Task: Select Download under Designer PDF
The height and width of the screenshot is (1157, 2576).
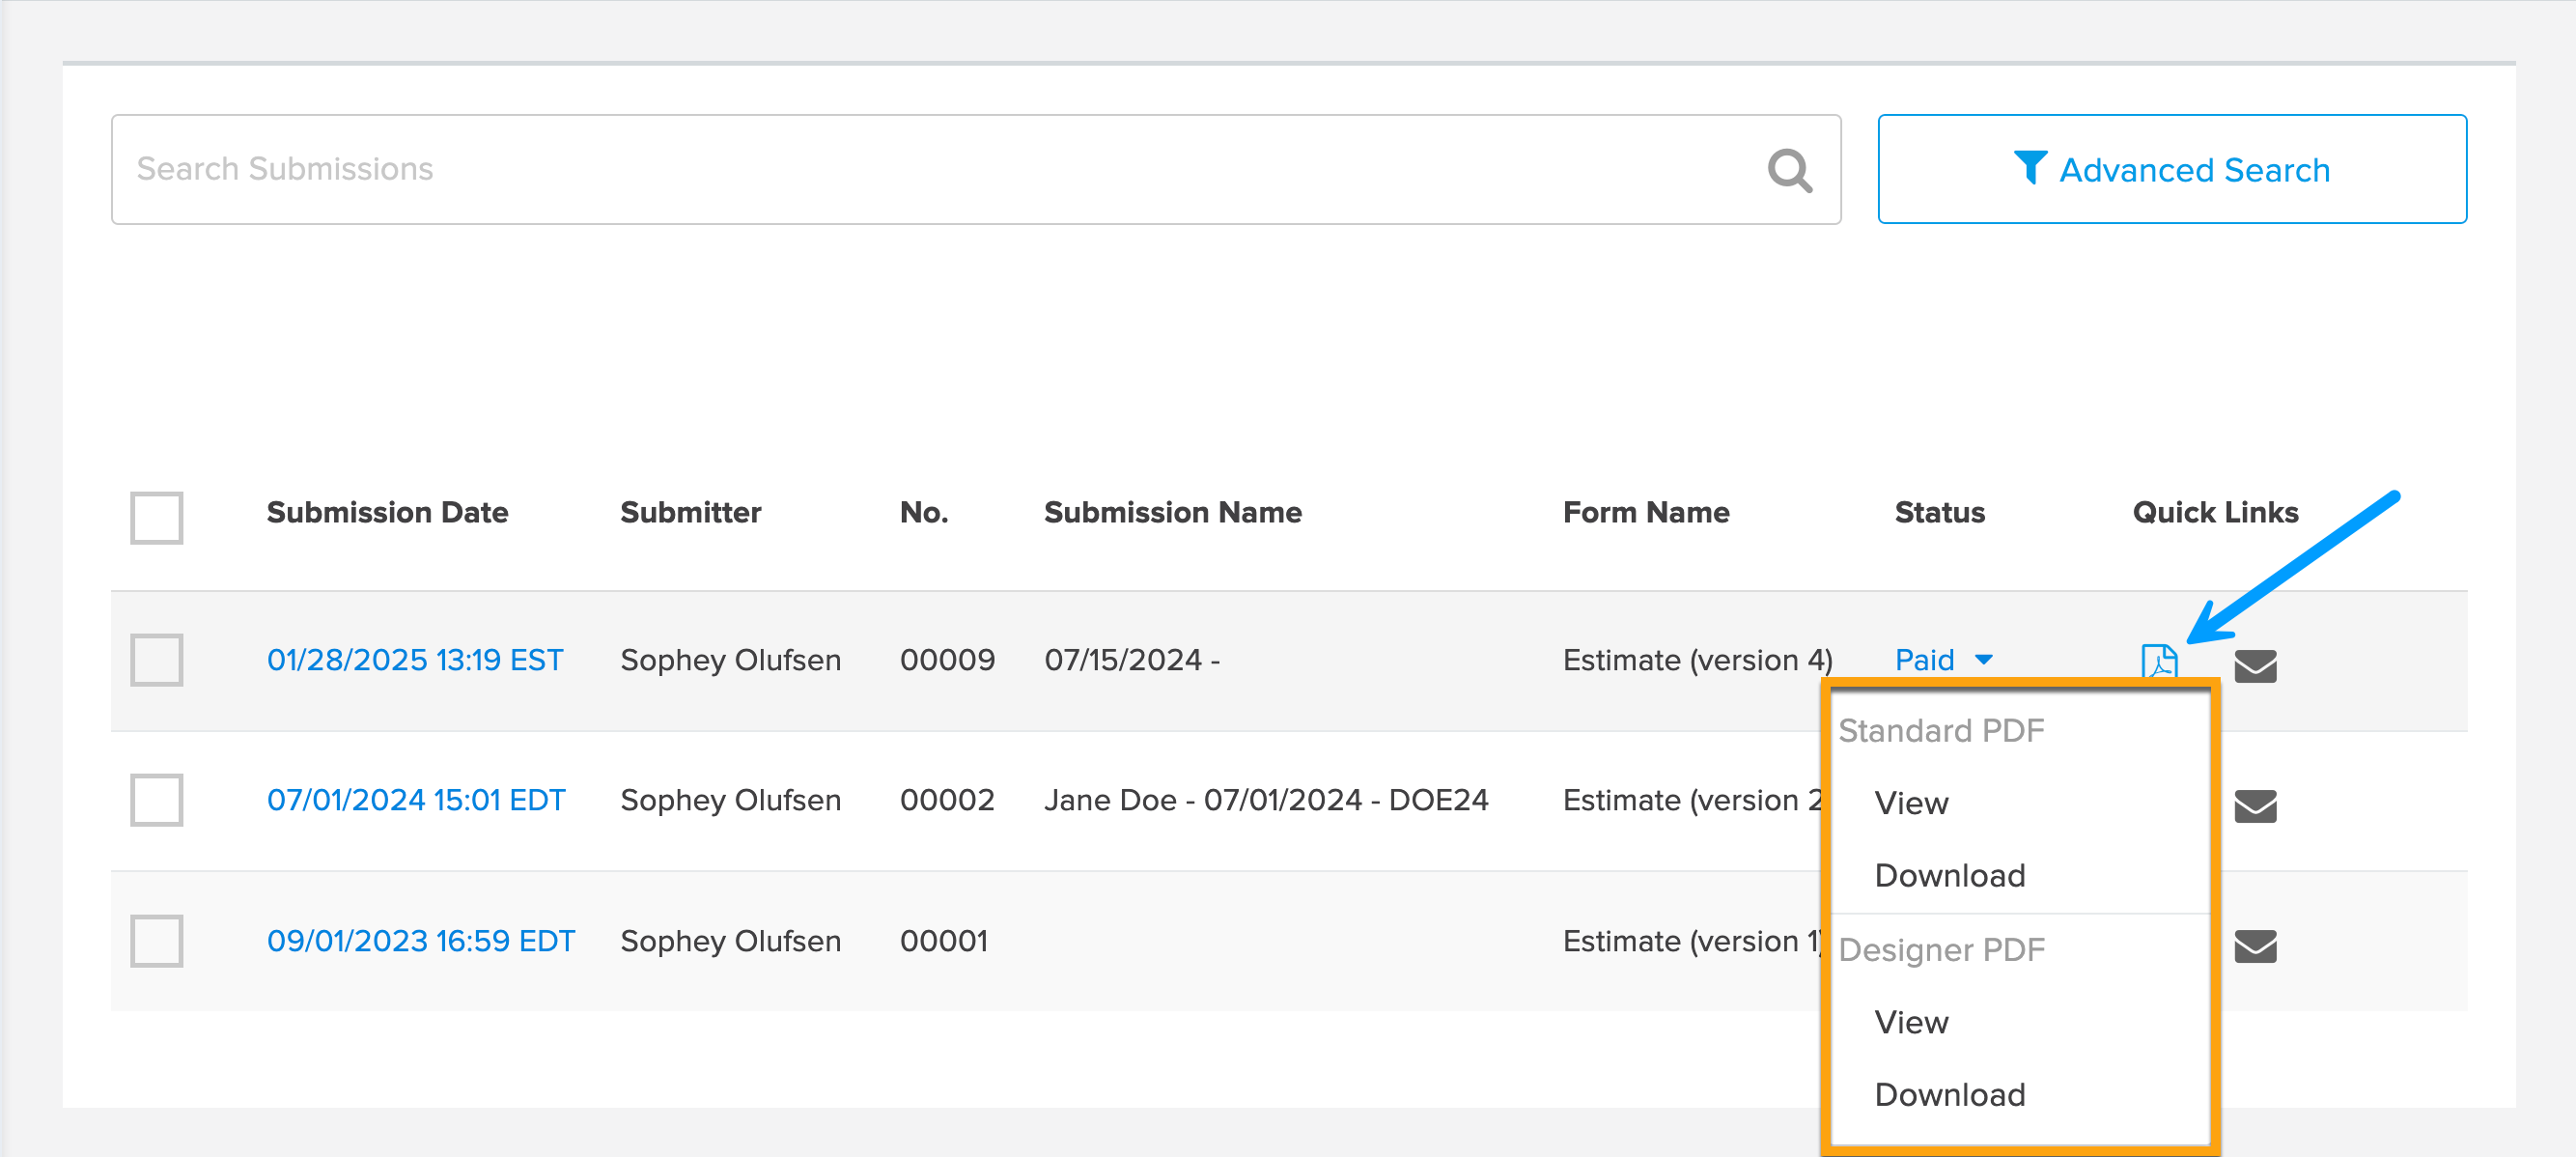Action: [x=1949, y=1094]
